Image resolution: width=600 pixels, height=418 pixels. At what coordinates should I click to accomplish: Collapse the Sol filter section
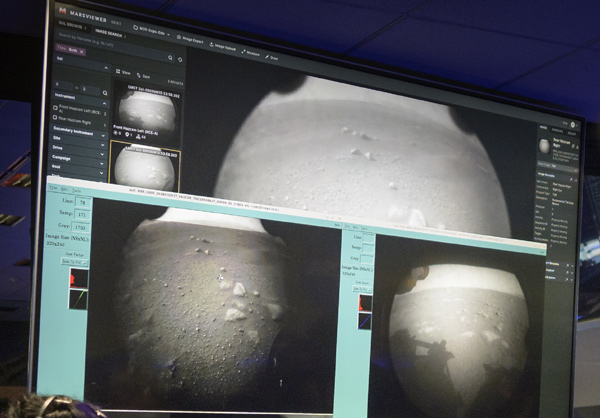(104, 68)
